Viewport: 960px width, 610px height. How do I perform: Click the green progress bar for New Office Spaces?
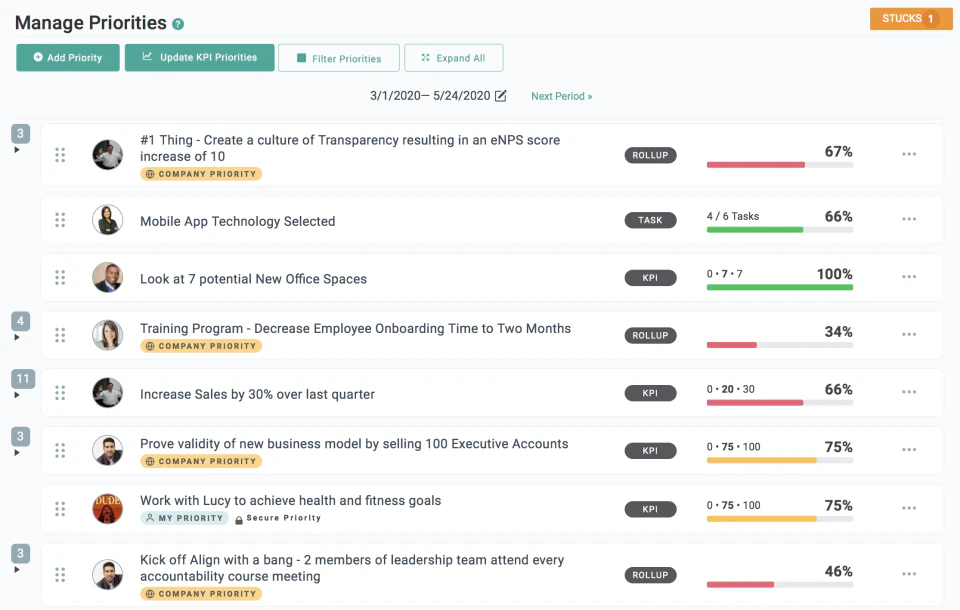coord(780,288)
